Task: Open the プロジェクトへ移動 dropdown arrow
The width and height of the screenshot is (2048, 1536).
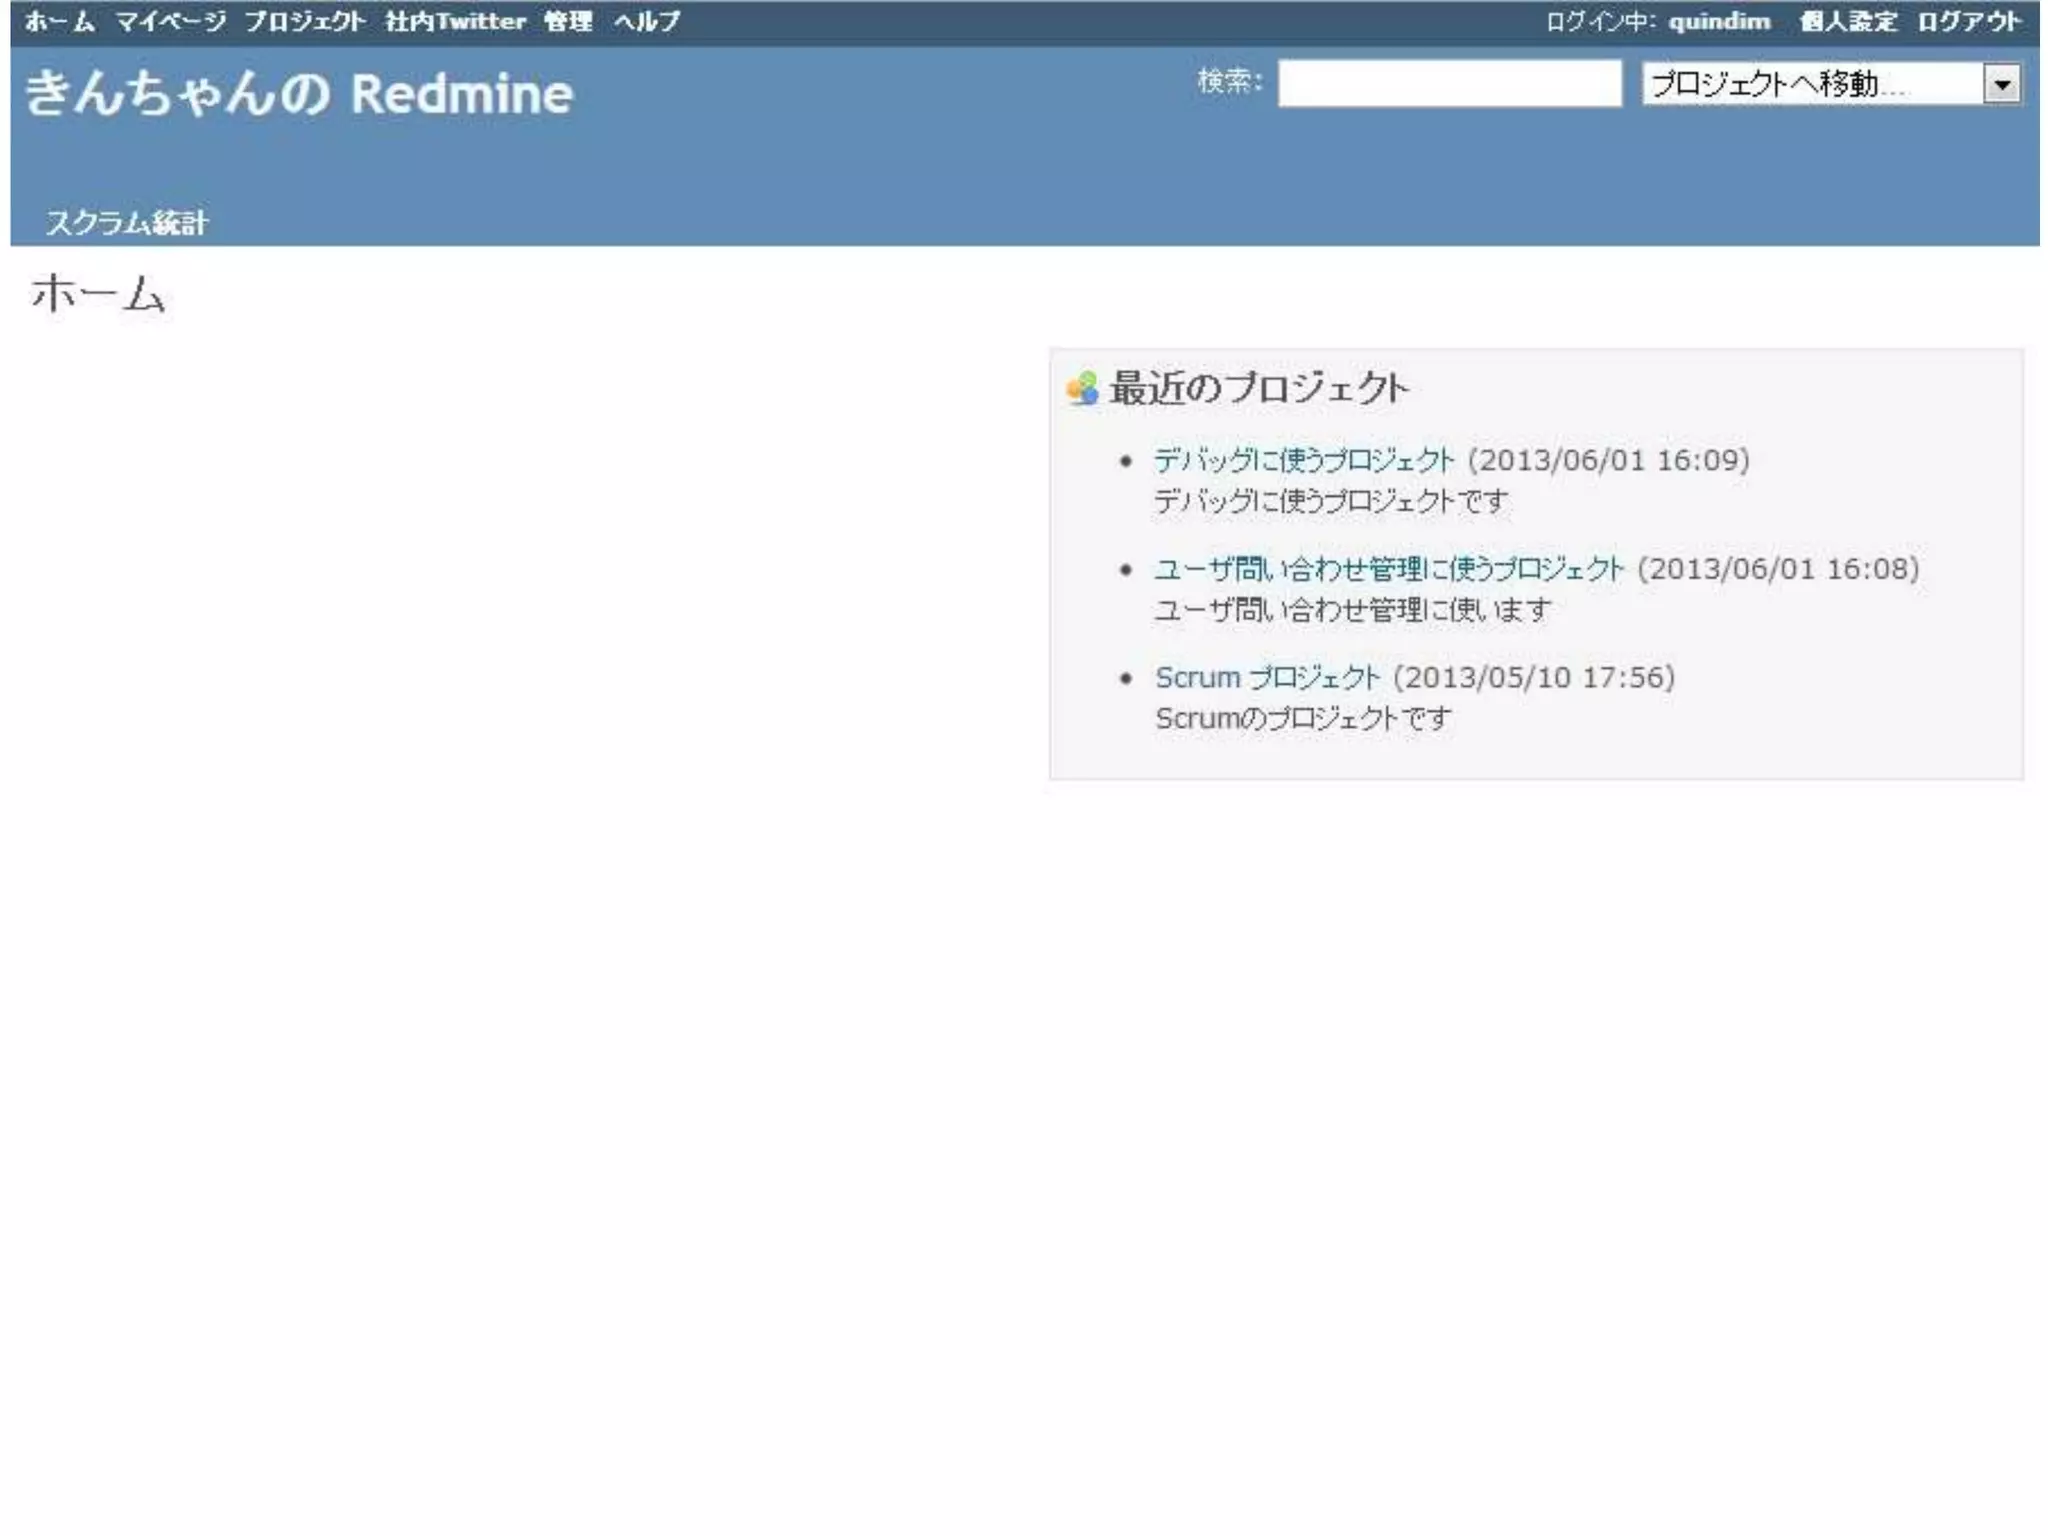Action: [2002, 84]
